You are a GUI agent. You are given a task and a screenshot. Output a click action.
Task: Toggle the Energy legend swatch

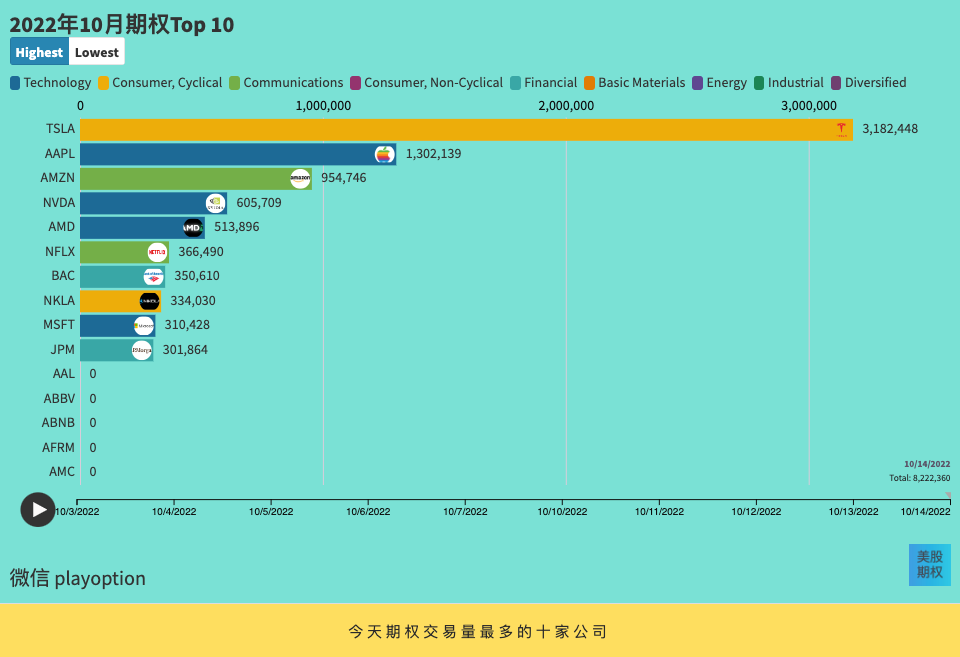[697, 83]
